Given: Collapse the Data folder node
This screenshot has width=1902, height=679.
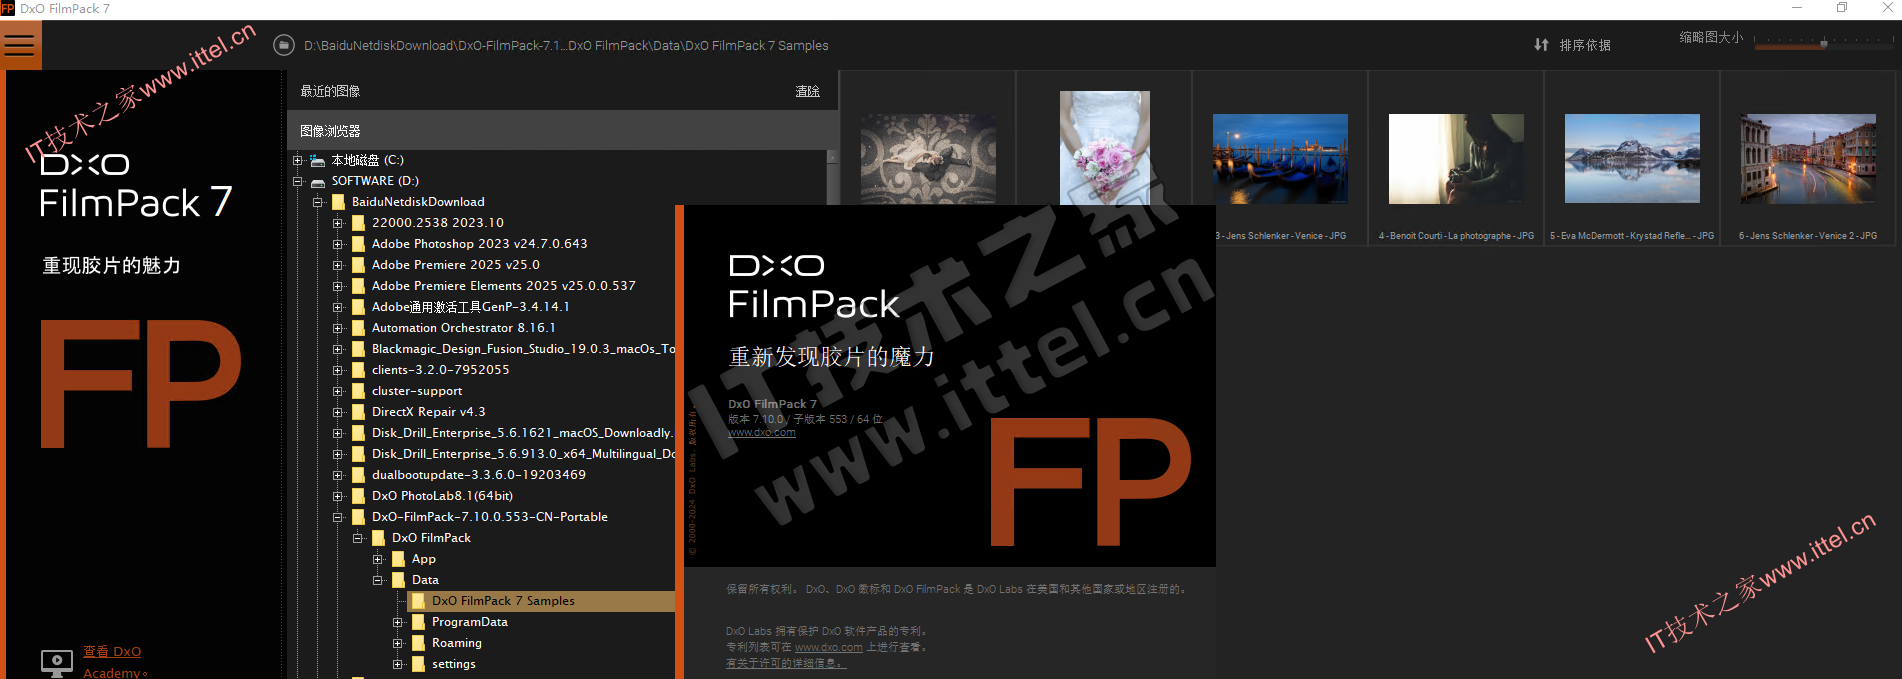Looking at the screenshot, I should pos(378,580).
